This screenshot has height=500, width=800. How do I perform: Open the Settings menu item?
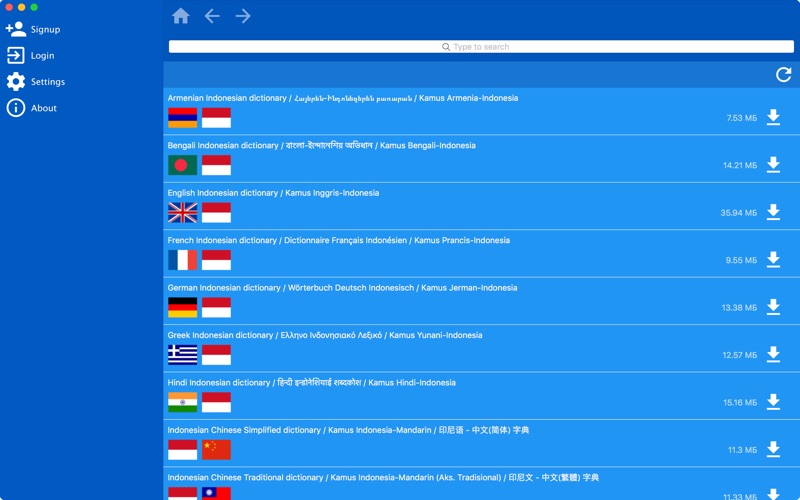[x=48, y=82]
